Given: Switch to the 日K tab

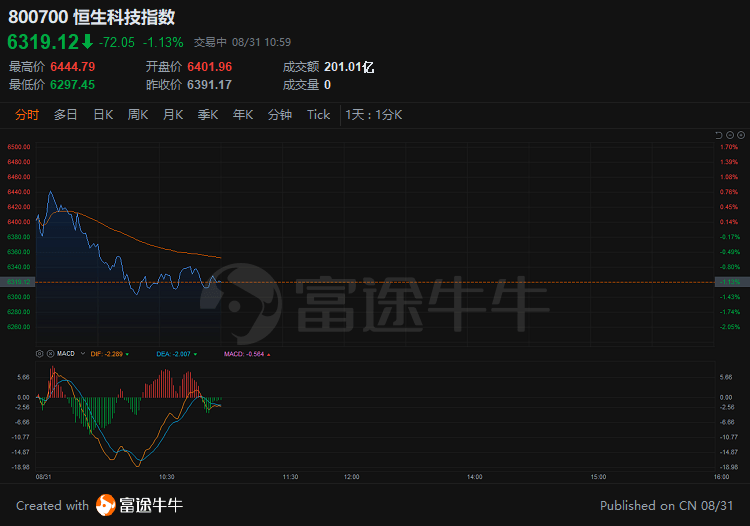Looking at the screenshot, I should [103, 115].
